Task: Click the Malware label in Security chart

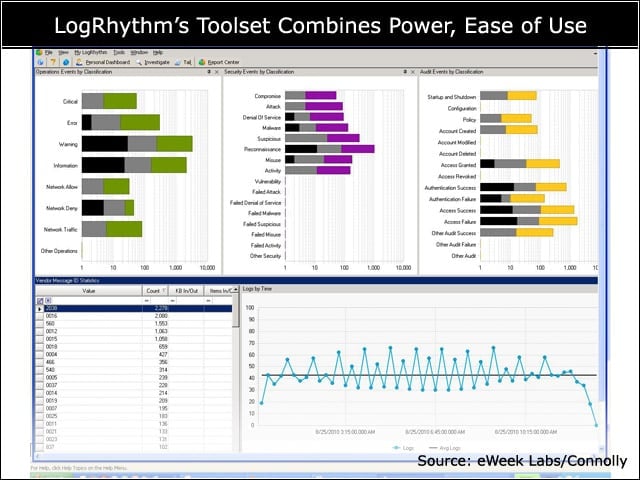Action: point(271,128)
